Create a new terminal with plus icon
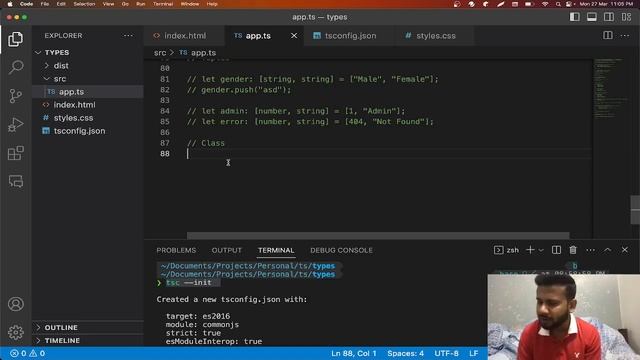 pos(530,250)
